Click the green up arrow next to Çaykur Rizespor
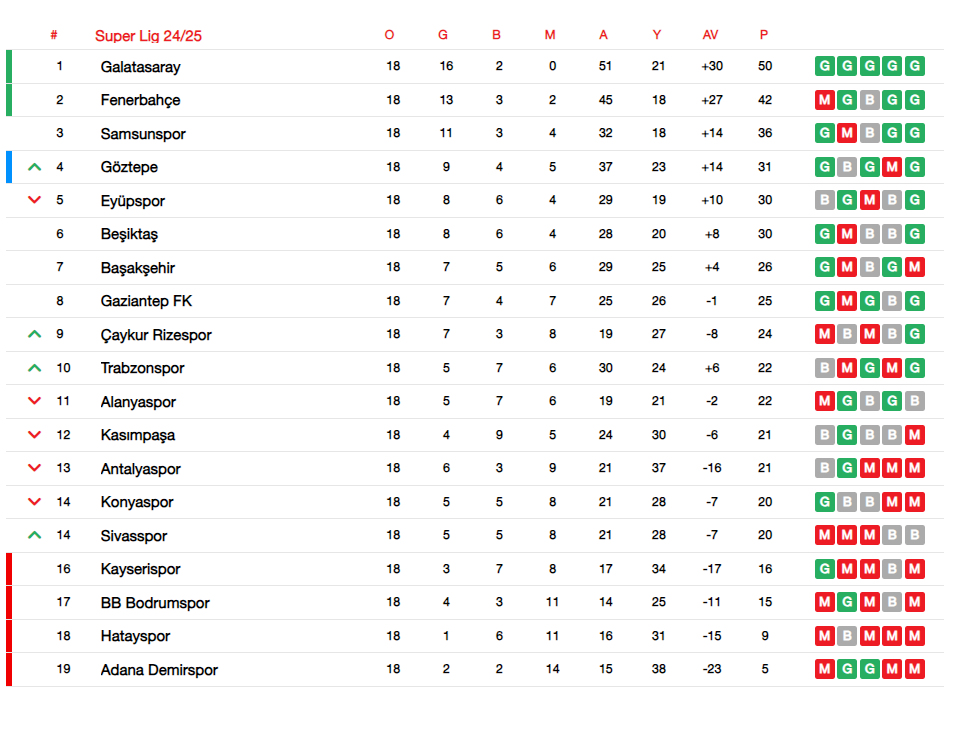This screenshot has width=956, height=733. 35,334
